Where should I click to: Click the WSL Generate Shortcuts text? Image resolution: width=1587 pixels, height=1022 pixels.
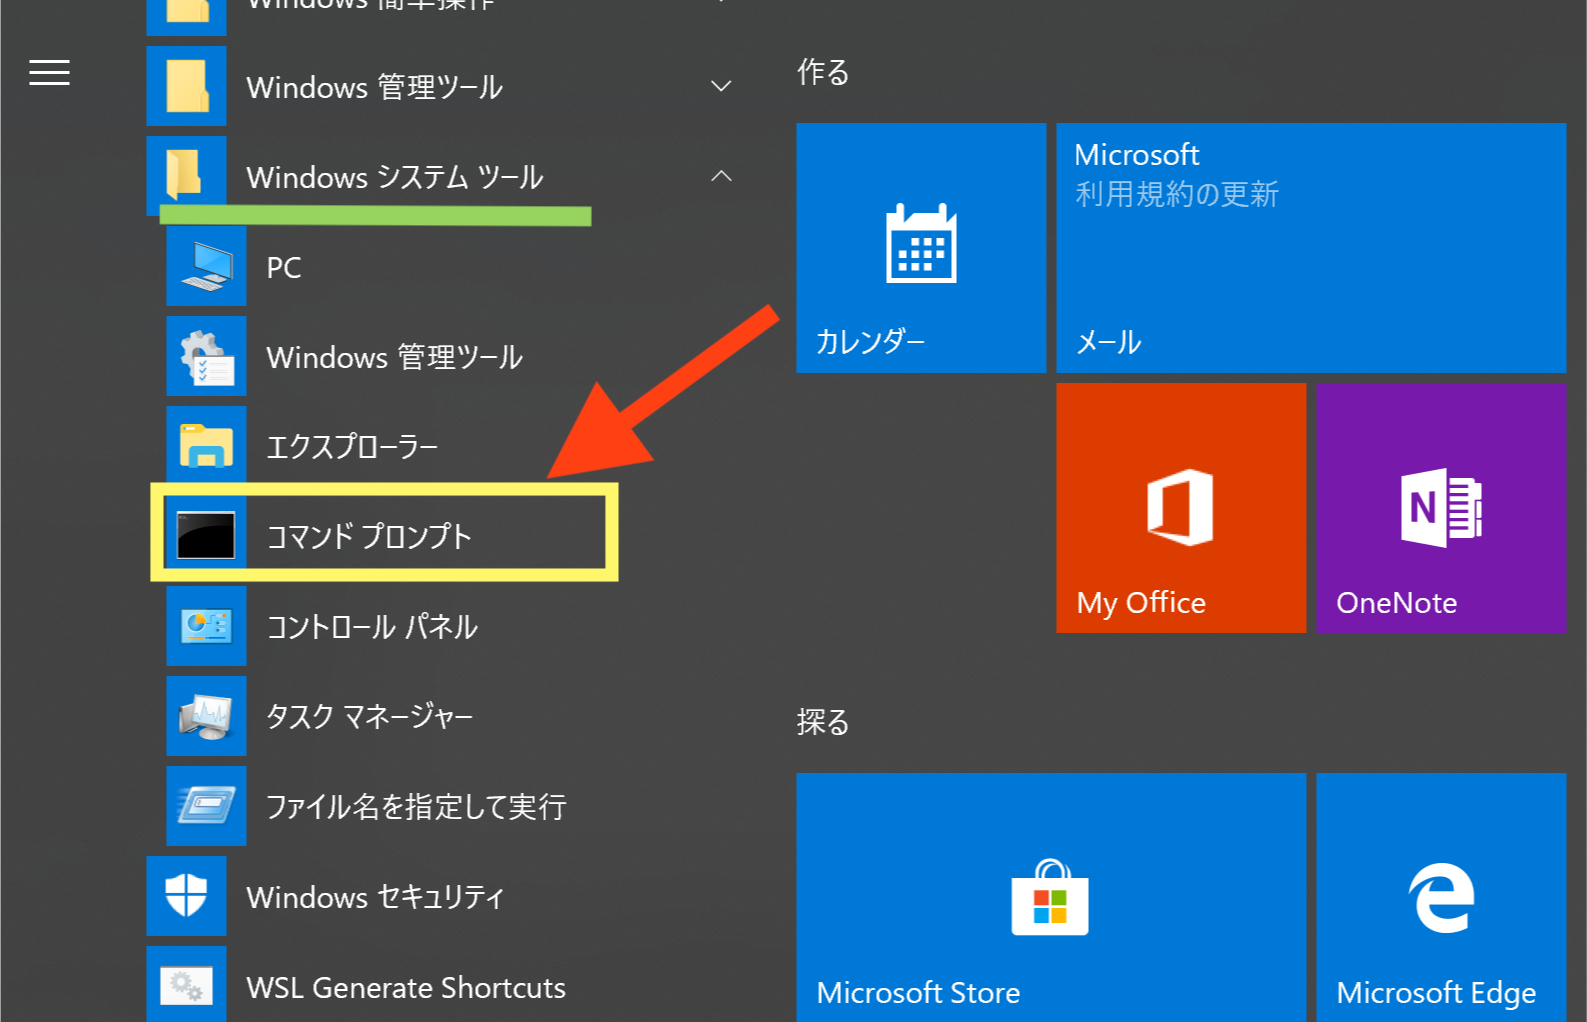(x=406, y=988)
